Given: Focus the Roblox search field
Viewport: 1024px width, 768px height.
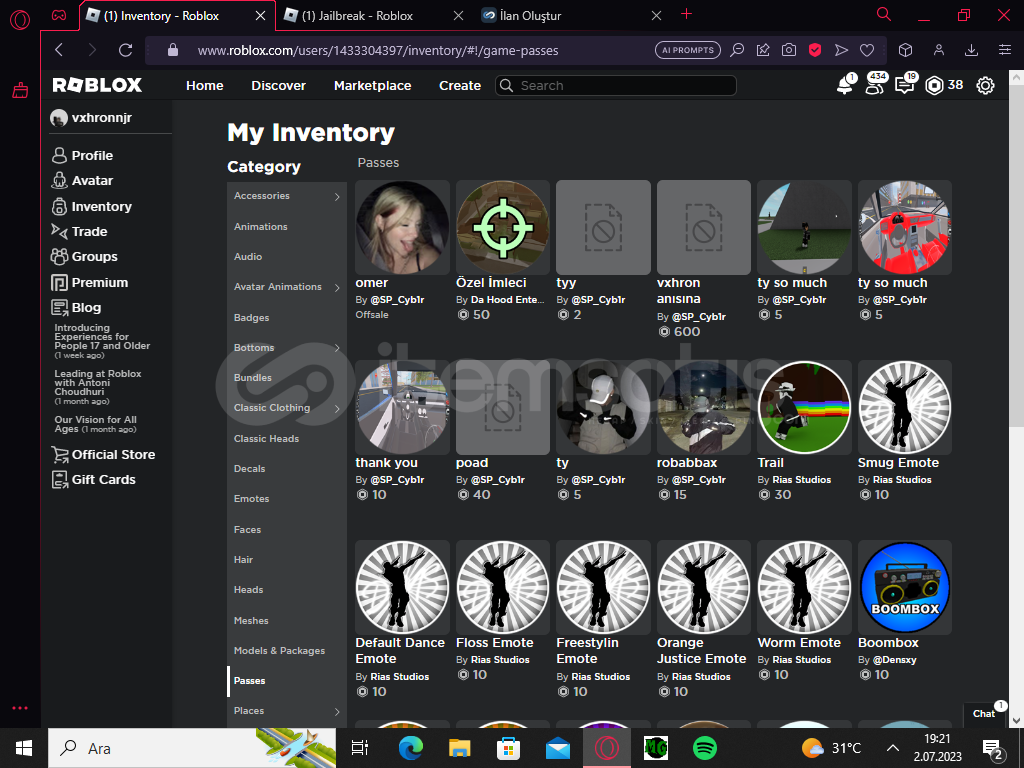Looking at the screenshot, I should pos(616,86).
